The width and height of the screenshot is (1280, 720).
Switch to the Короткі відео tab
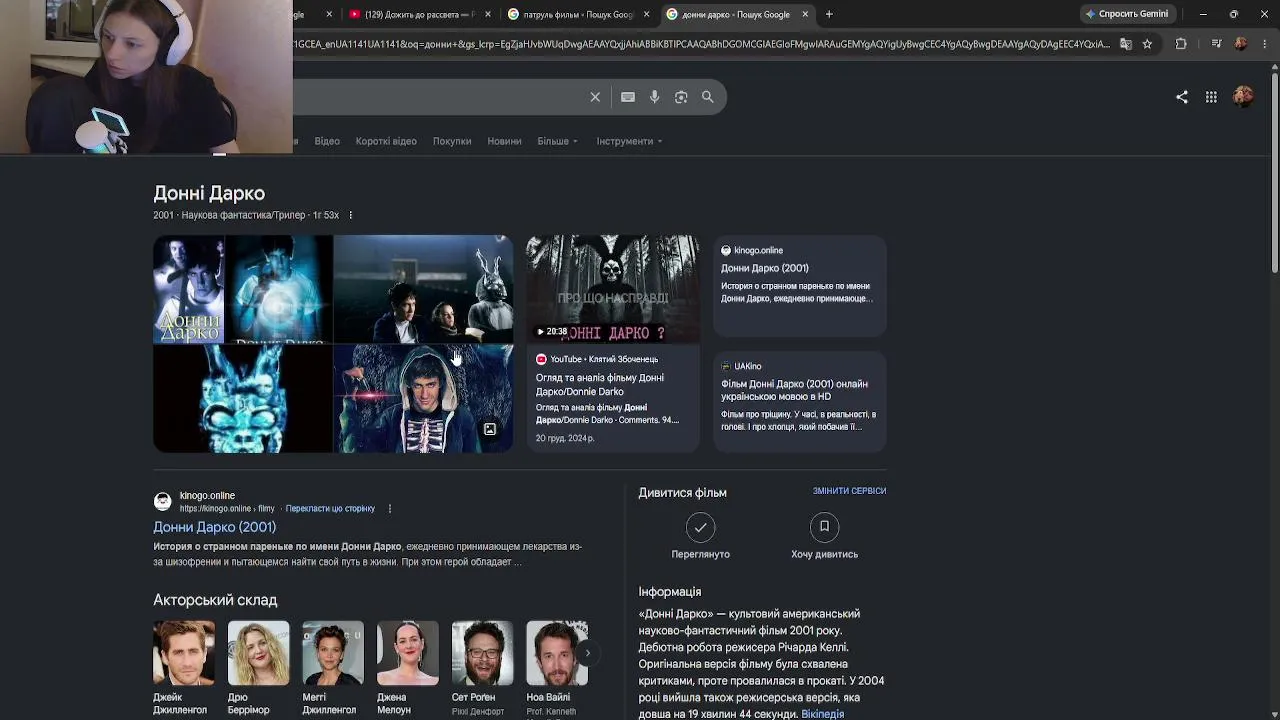(x=386, y=141)
